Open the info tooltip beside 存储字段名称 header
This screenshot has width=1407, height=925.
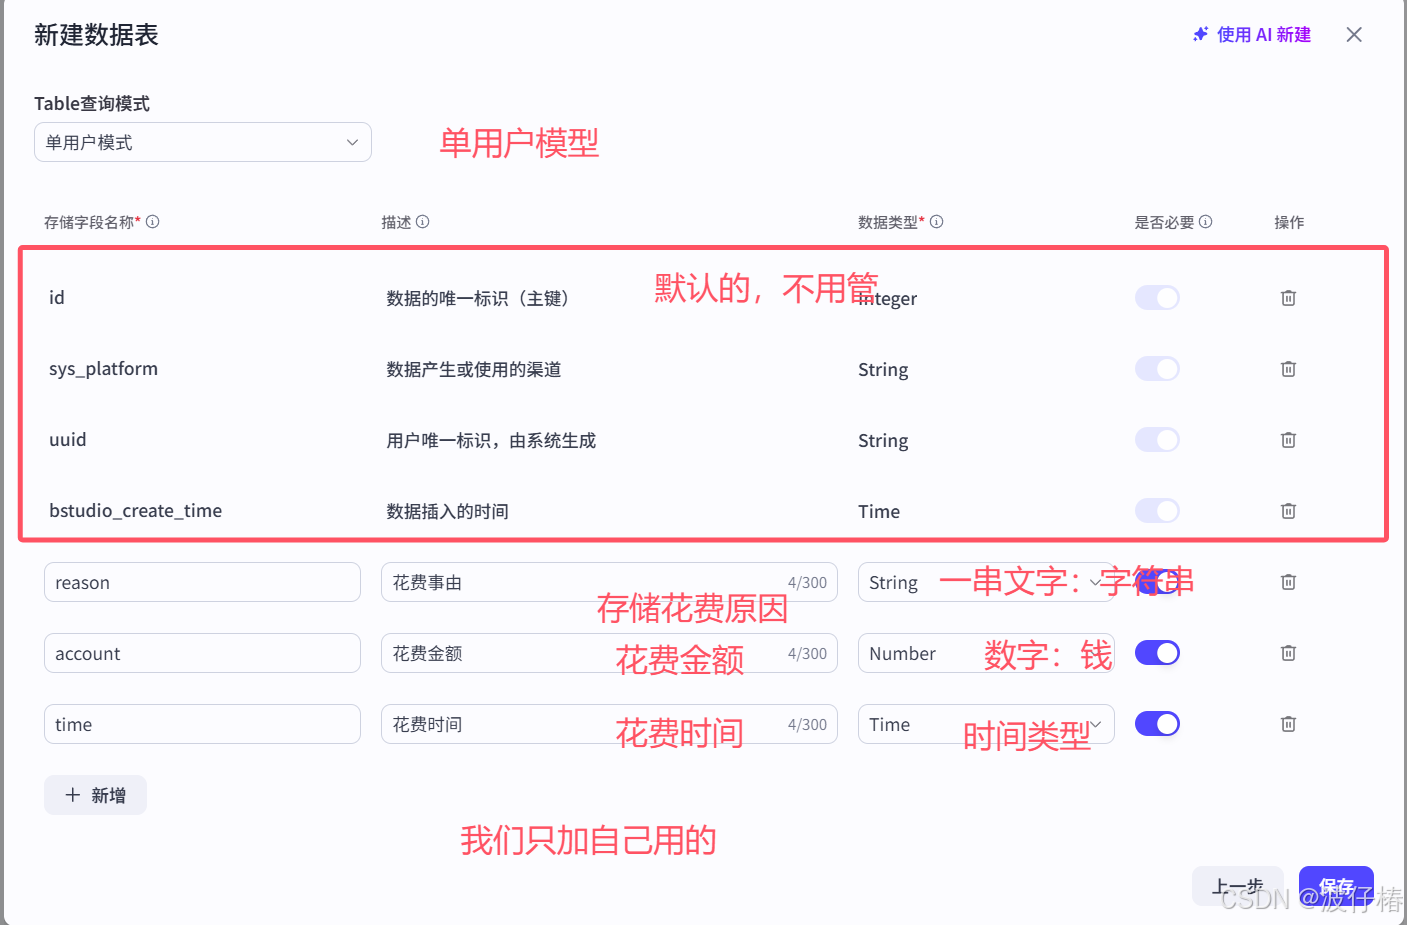[x=152, y=222]
